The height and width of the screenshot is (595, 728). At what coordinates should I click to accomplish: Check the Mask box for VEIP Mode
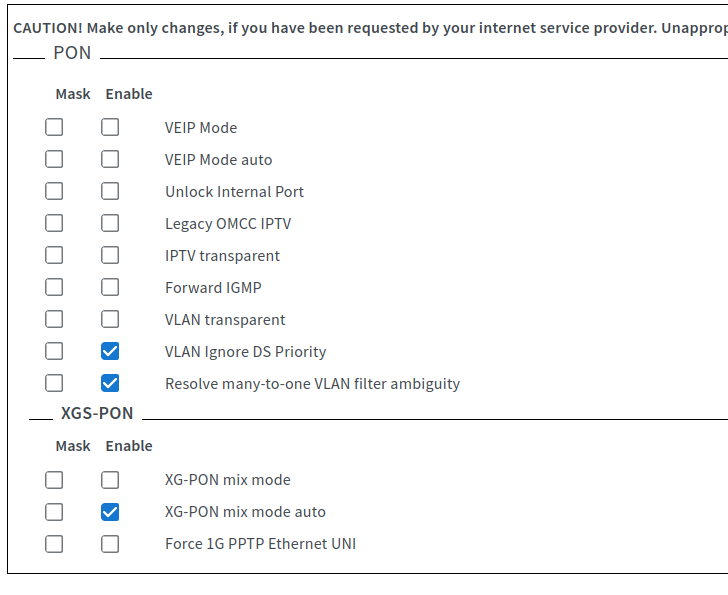click(x=54, y=128)
